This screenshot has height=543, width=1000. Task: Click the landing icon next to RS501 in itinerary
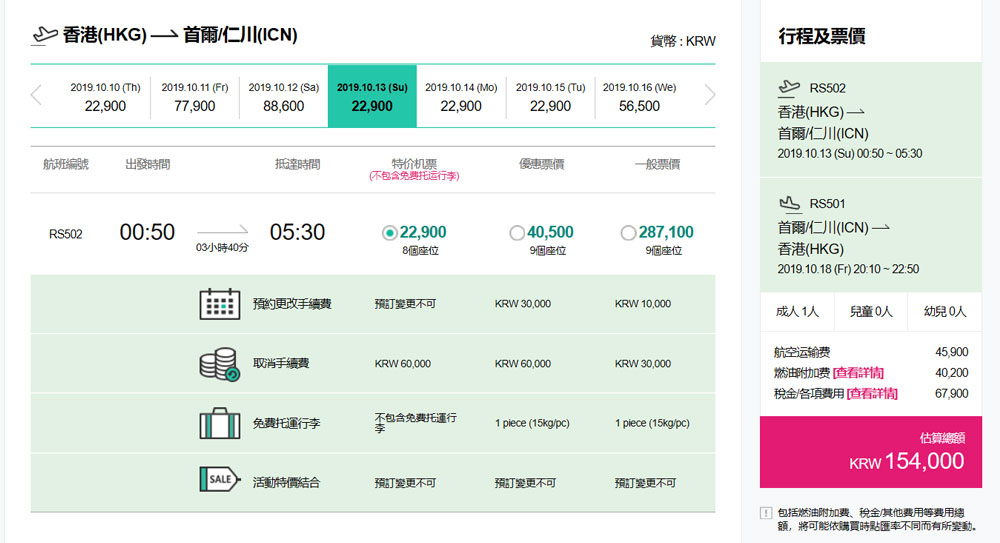coord(789,203)
